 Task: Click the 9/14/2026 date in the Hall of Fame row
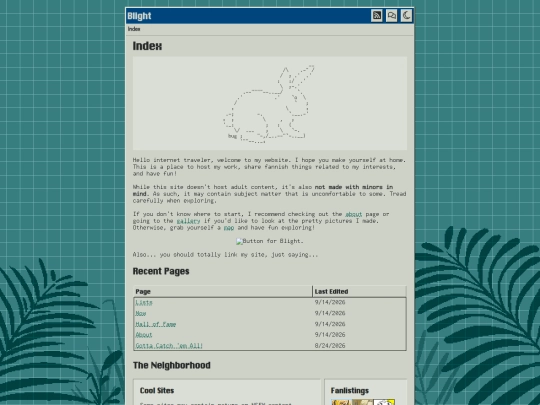[330, 324]
